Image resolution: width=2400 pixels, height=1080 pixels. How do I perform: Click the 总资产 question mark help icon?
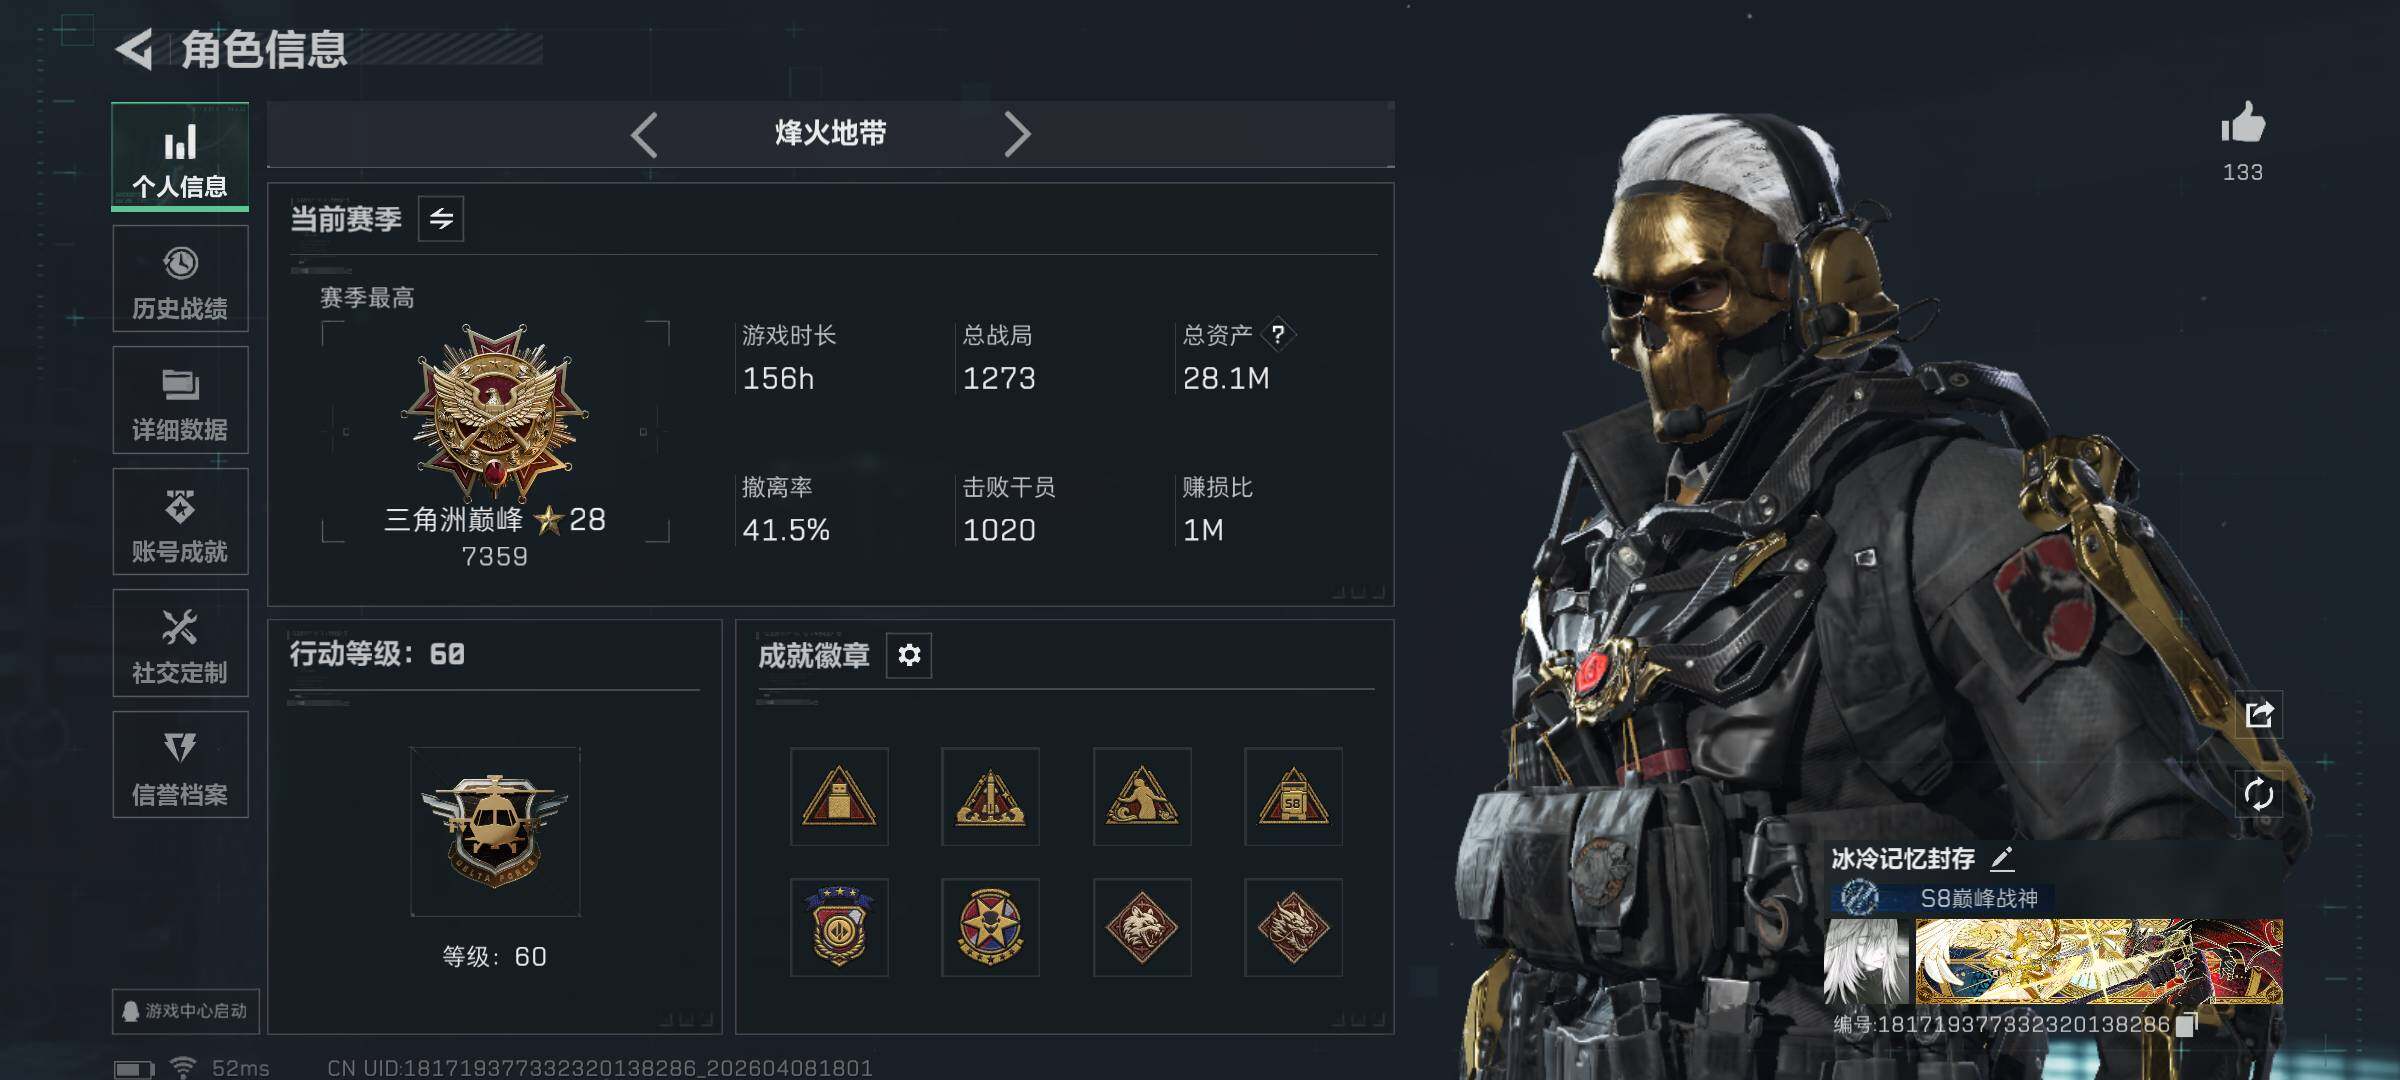[x=1278, y=334]
